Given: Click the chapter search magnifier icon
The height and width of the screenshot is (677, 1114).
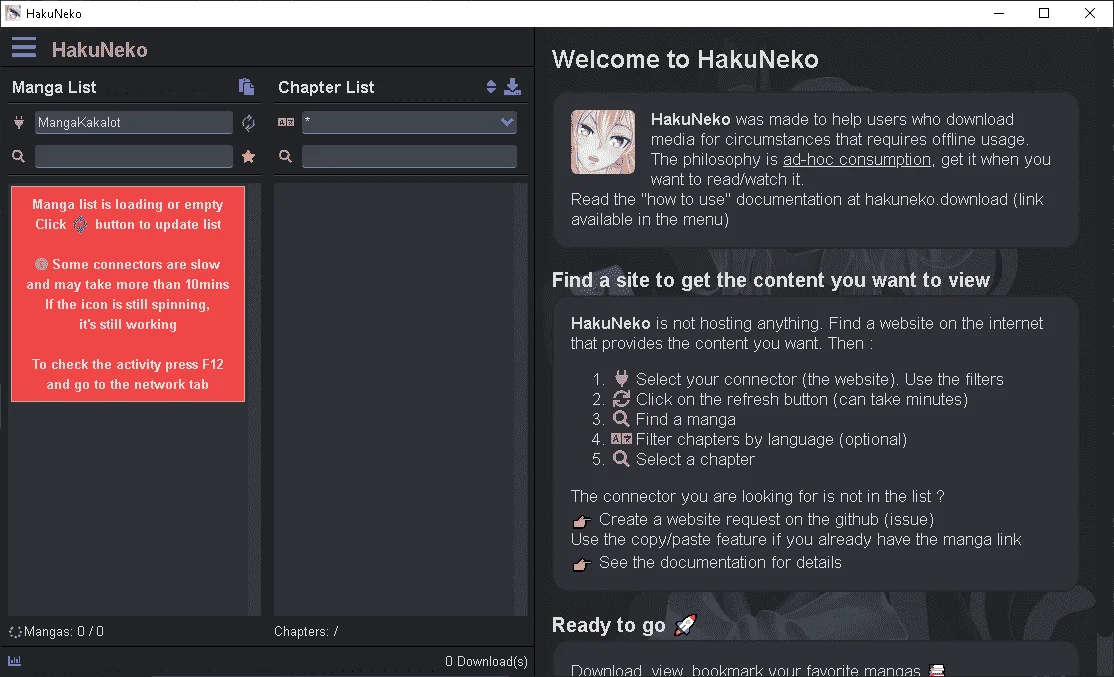Looking at the screenshot, I should pos(286,156).
